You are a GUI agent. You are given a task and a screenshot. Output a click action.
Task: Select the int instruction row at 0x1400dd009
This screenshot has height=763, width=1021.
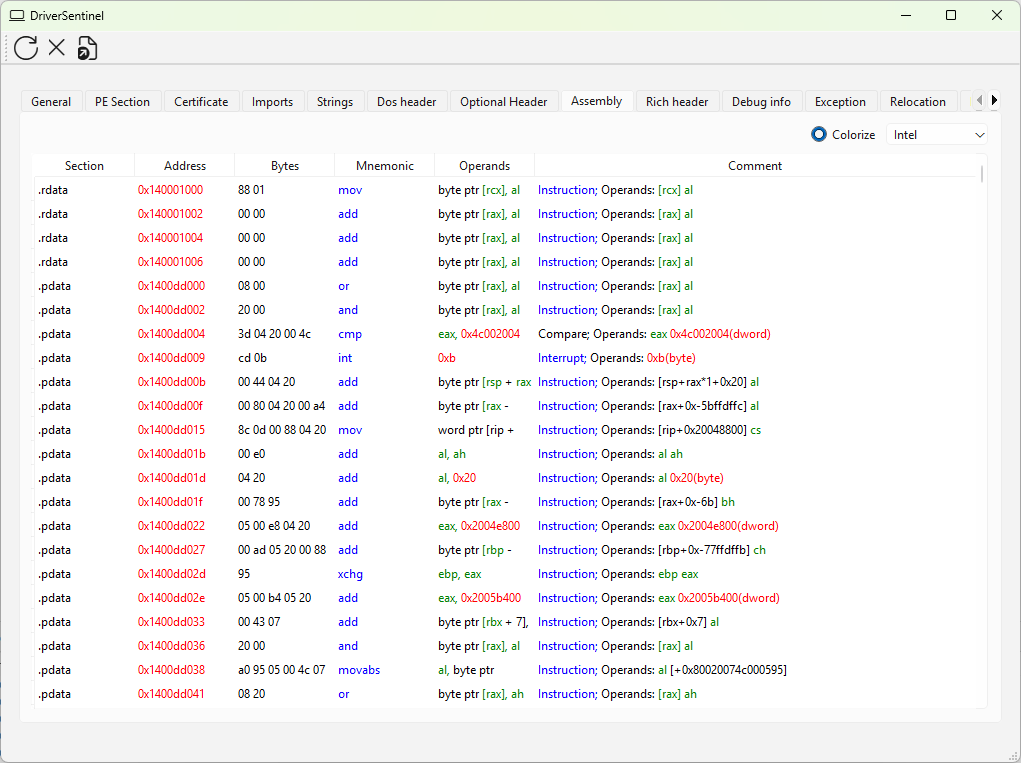click(x=171, y=358)
